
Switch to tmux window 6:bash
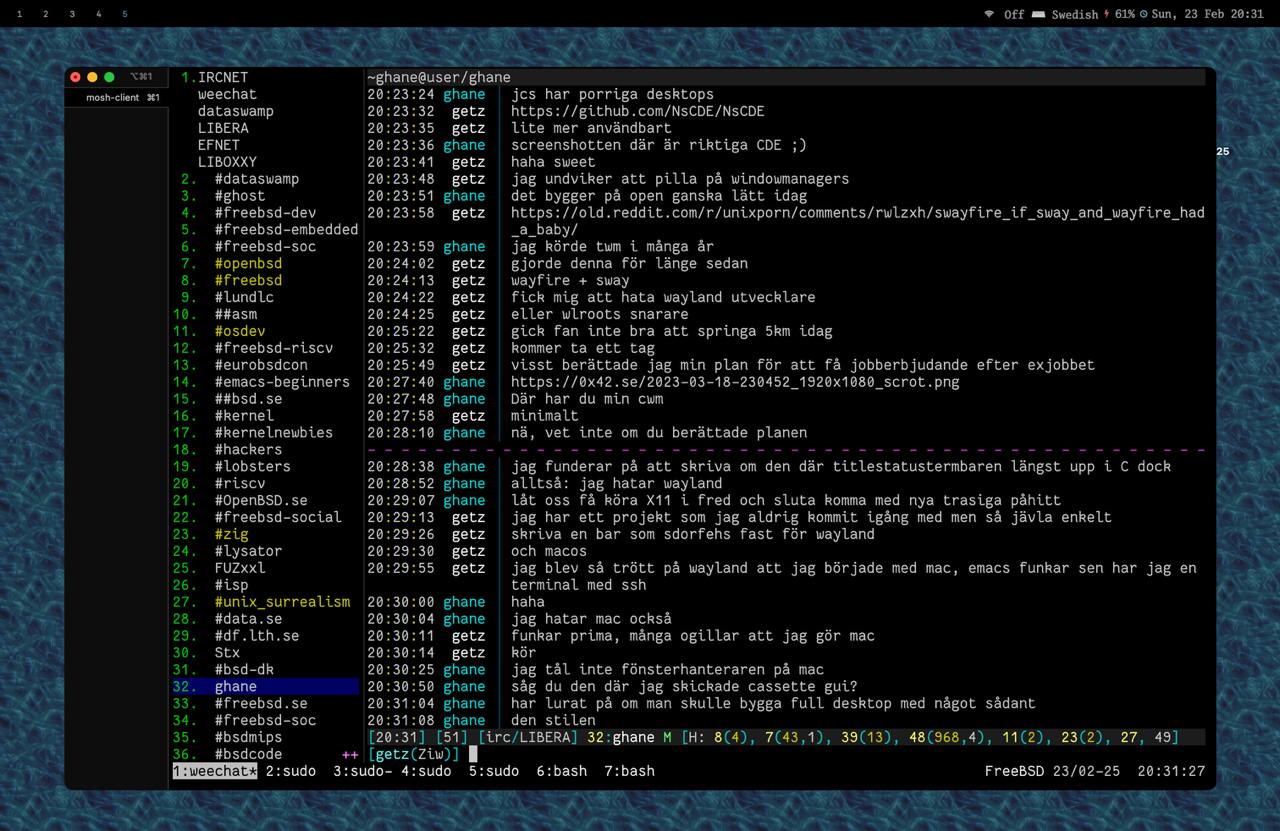point(563,771)
